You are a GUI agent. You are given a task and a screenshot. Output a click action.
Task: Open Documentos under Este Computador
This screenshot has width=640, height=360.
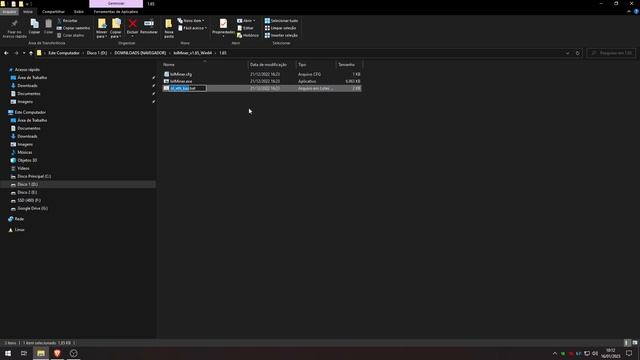[29, 128]
